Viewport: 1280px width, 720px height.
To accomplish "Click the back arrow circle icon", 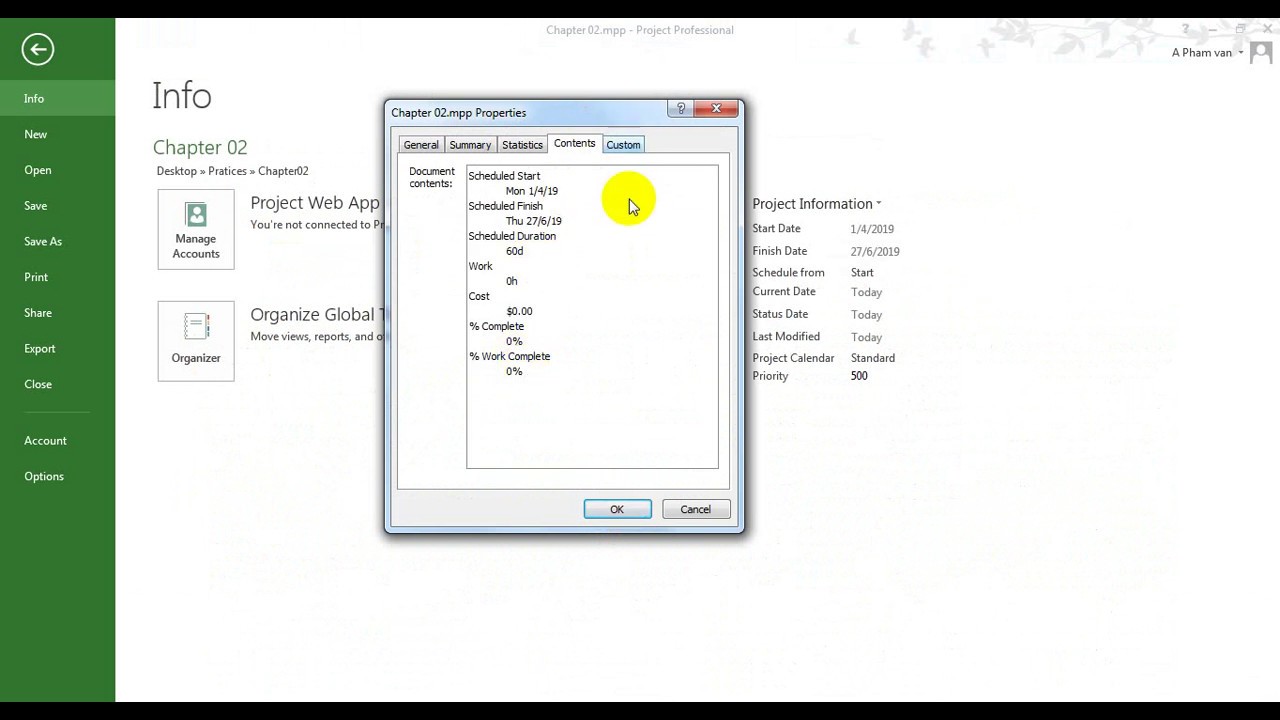I will pos(38,49).
